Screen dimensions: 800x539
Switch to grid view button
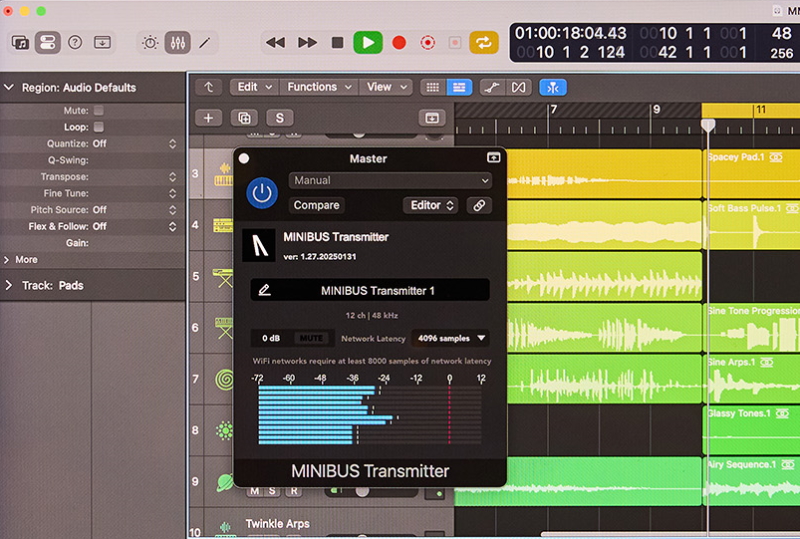tap(433, 88)
